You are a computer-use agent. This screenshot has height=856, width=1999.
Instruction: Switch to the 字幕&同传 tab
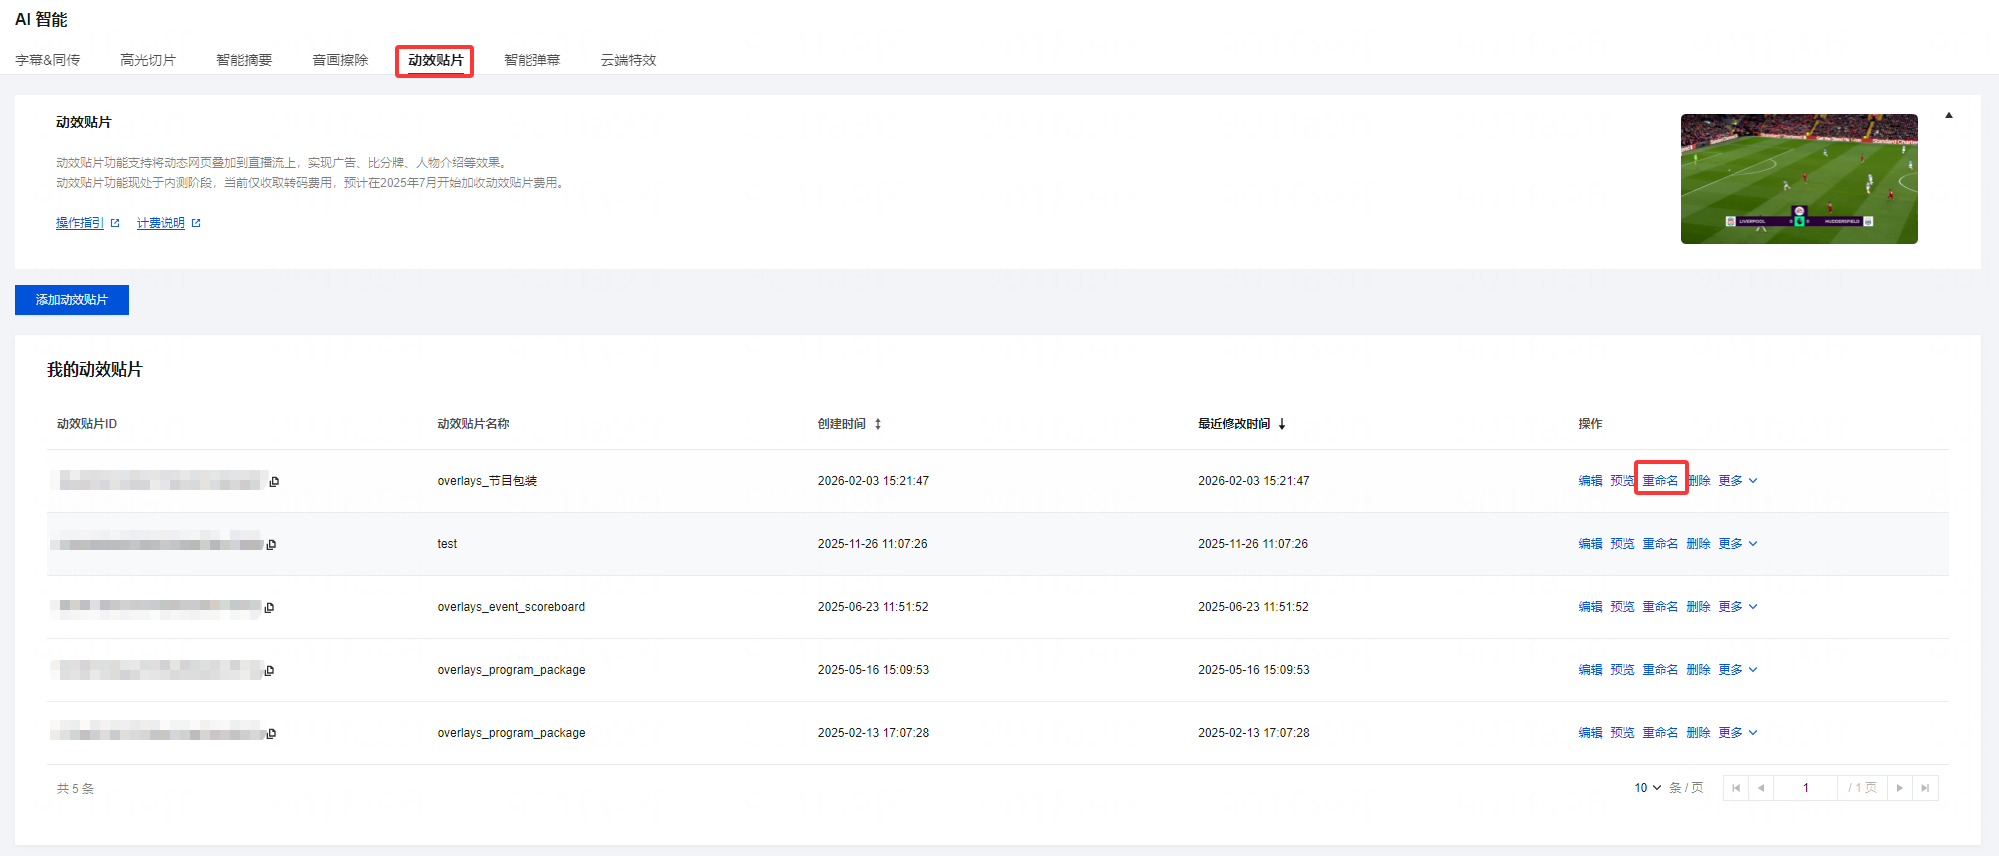tap(48, 60)
